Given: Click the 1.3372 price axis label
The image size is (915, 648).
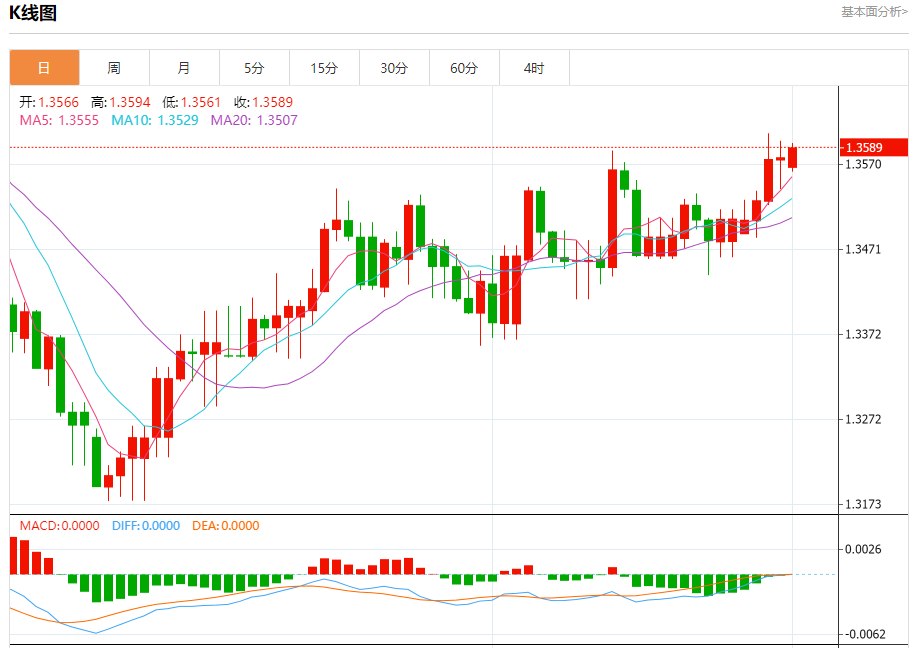Looking at the screenshot, I should [863, 335].
